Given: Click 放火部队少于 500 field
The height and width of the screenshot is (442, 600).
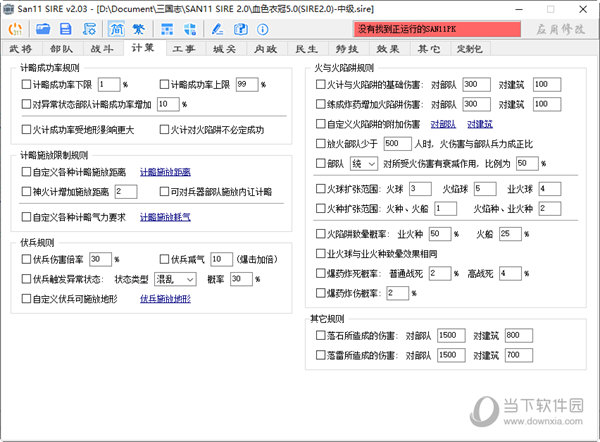Looking at the screenshot, I should [397, 144].
